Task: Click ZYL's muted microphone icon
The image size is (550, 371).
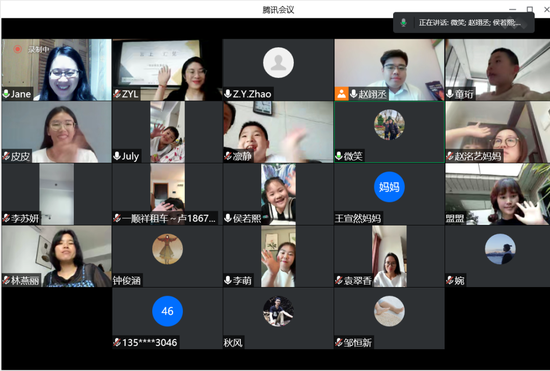Action: pyautogui.click(x=117, y=94)
